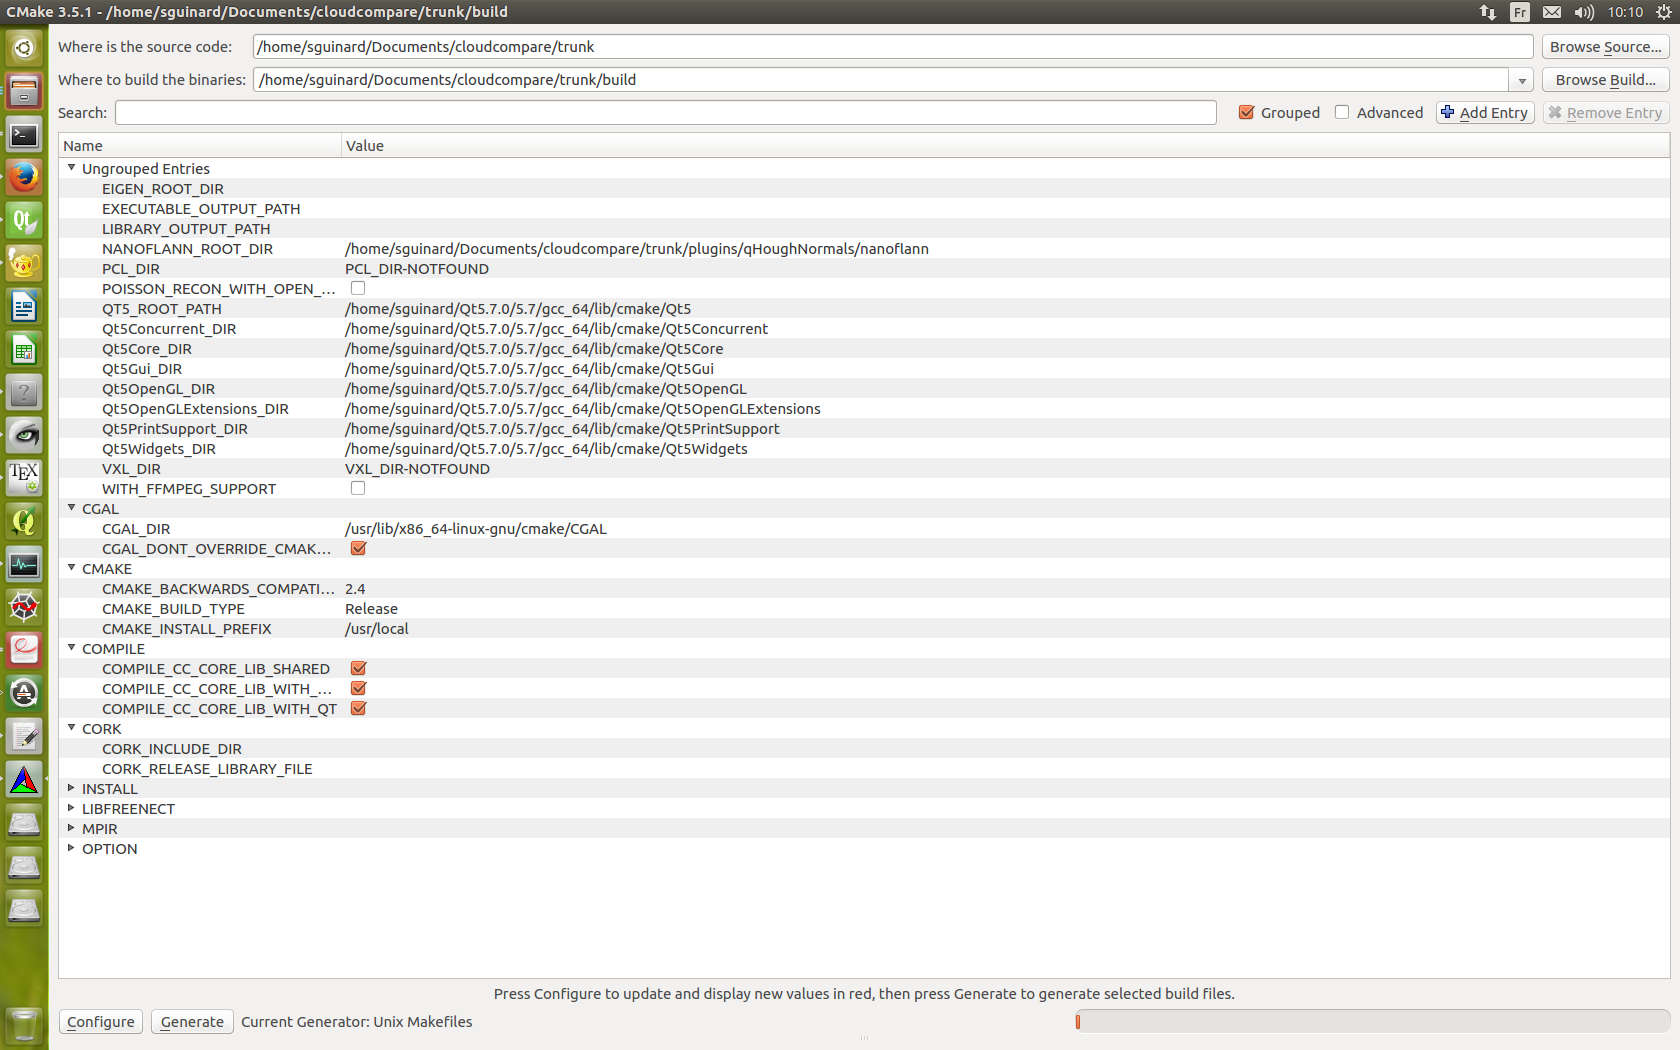Click the Browse Source button

pyautogui.click(x=1605, y=47)
